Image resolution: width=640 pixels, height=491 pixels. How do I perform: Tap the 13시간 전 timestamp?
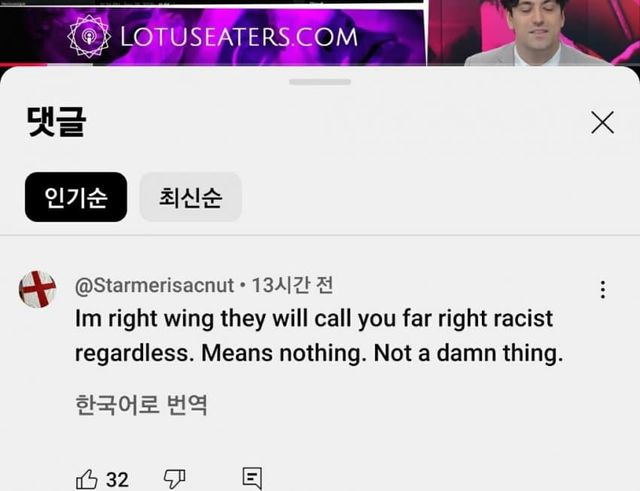click(x=292, y=285)
